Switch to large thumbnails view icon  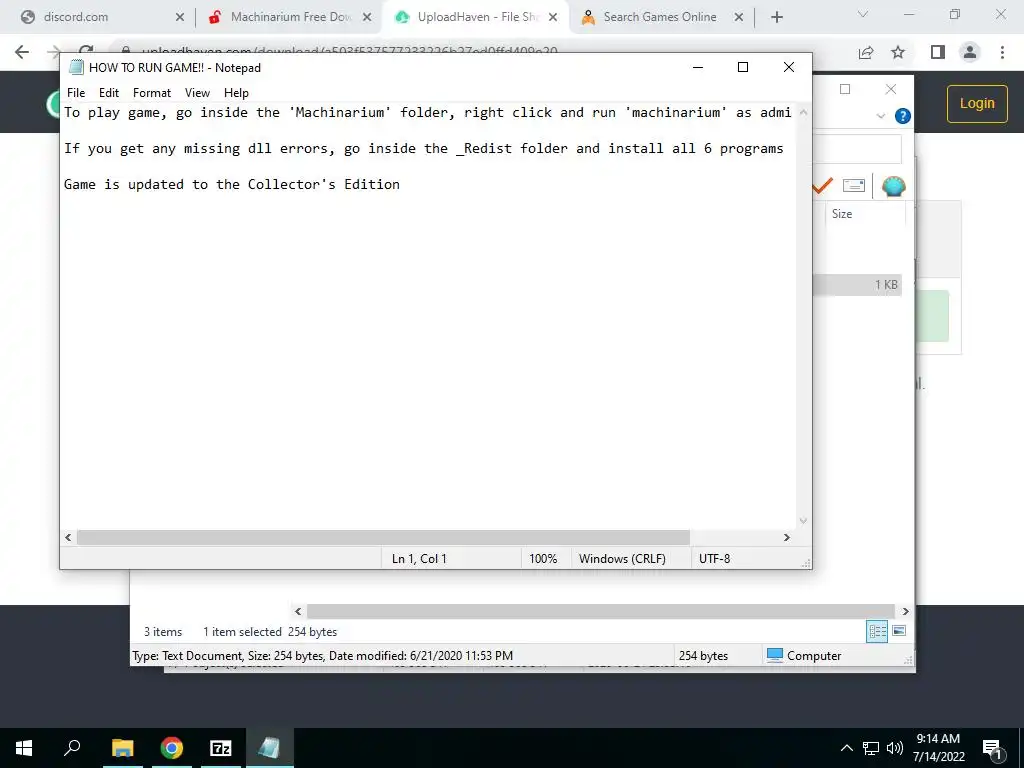click(x=899, y=631)
